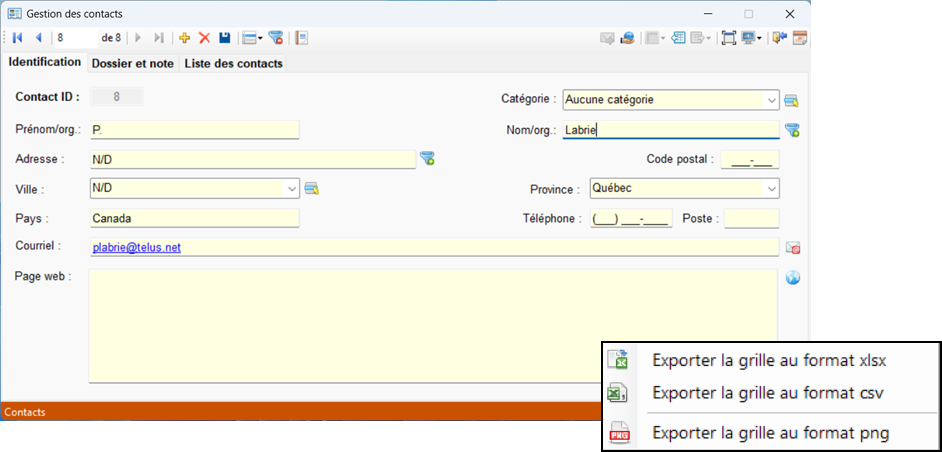Viewport: 942px width, 452px height.
Task: Select Exporter la grille au format csv
Action: 767,393
